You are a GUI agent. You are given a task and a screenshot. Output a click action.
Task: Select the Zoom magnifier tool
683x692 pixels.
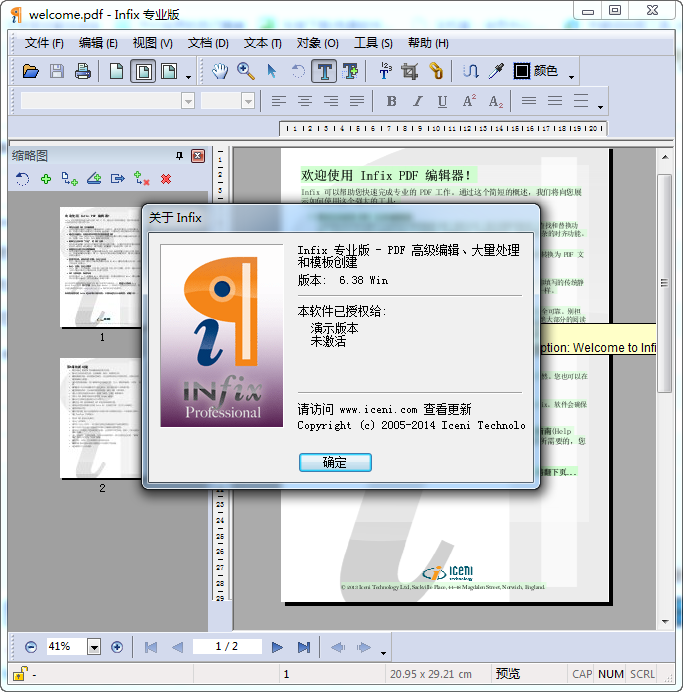coord(245,71)
